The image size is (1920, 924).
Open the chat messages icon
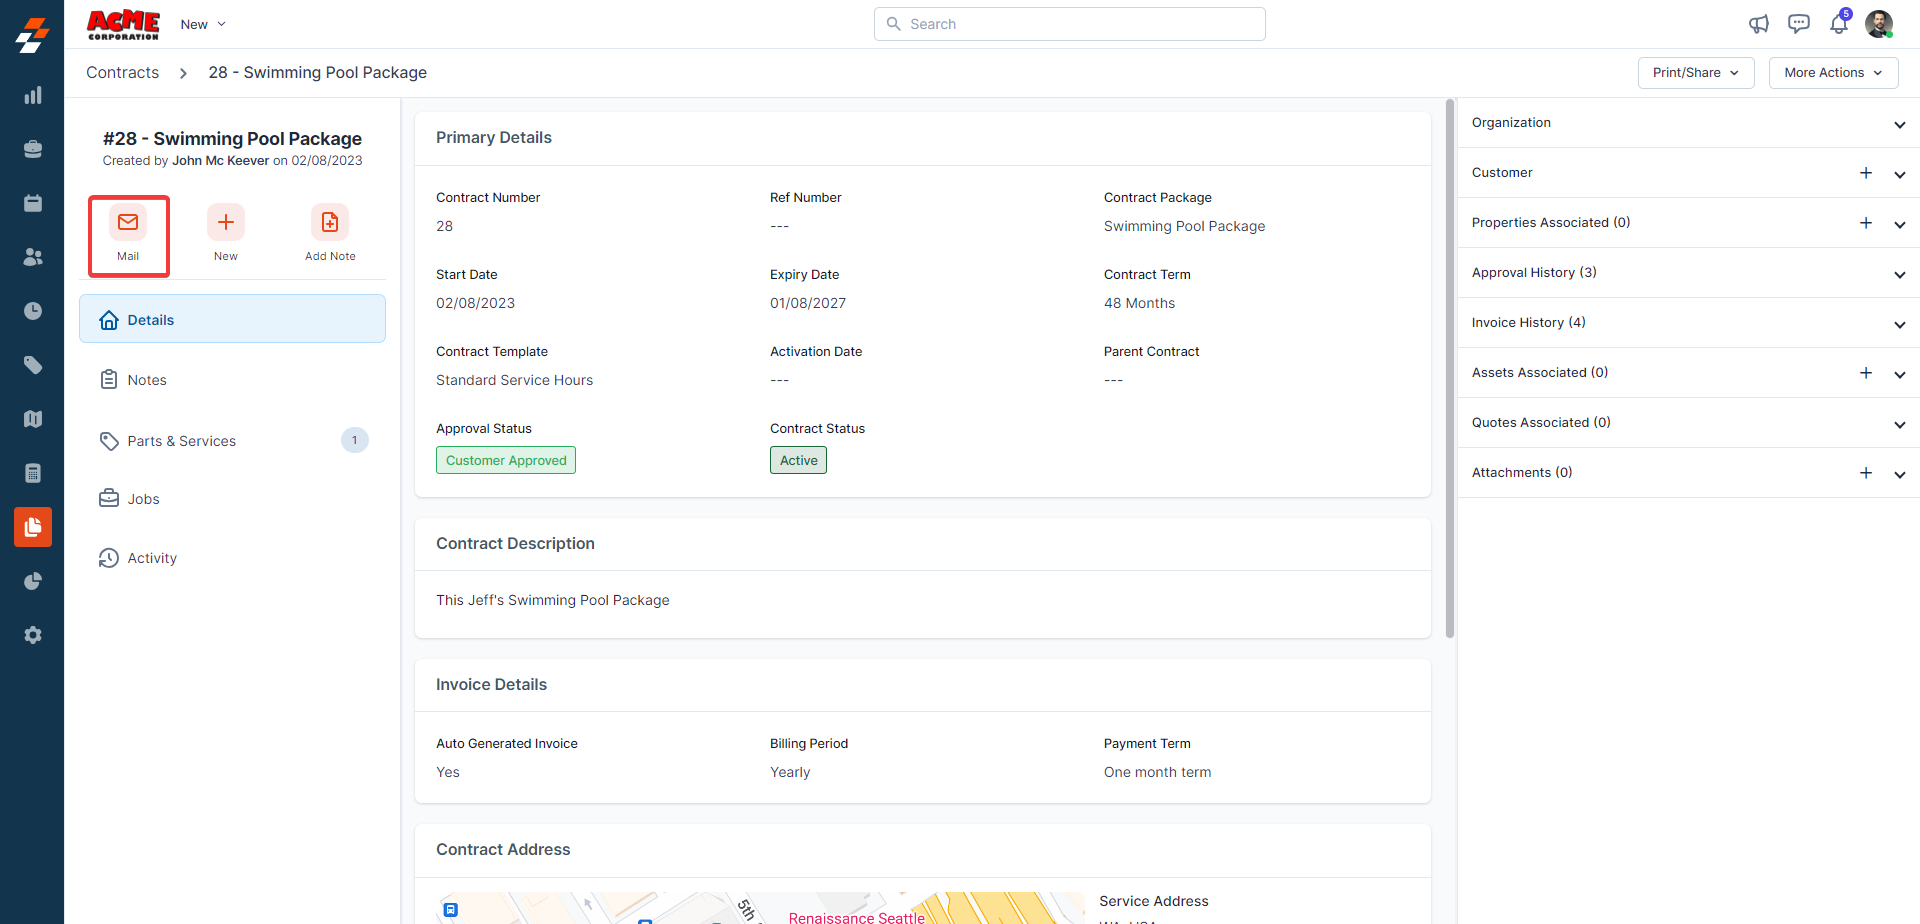[x=1798, y=24]
